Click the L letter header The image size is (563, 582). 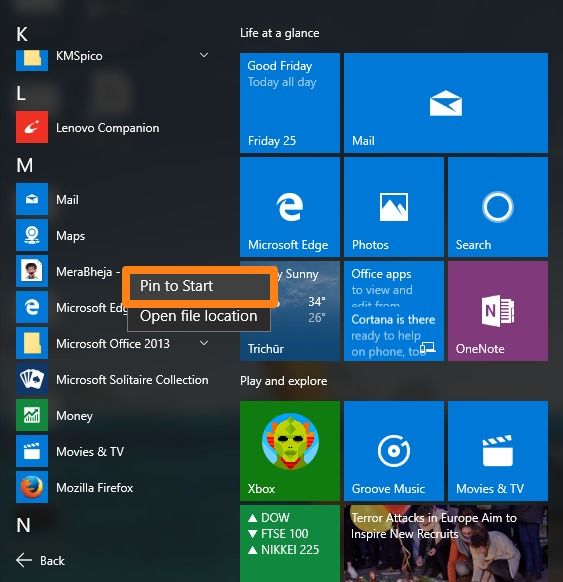pyautogui.click(x=21, y=93)
